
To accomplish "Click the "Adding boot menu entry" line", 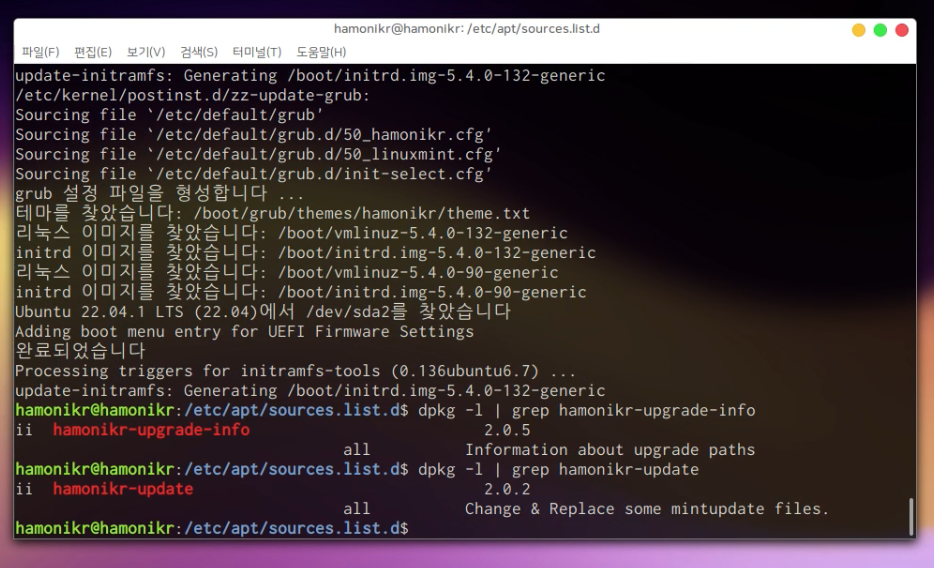I will click(244, 331).
